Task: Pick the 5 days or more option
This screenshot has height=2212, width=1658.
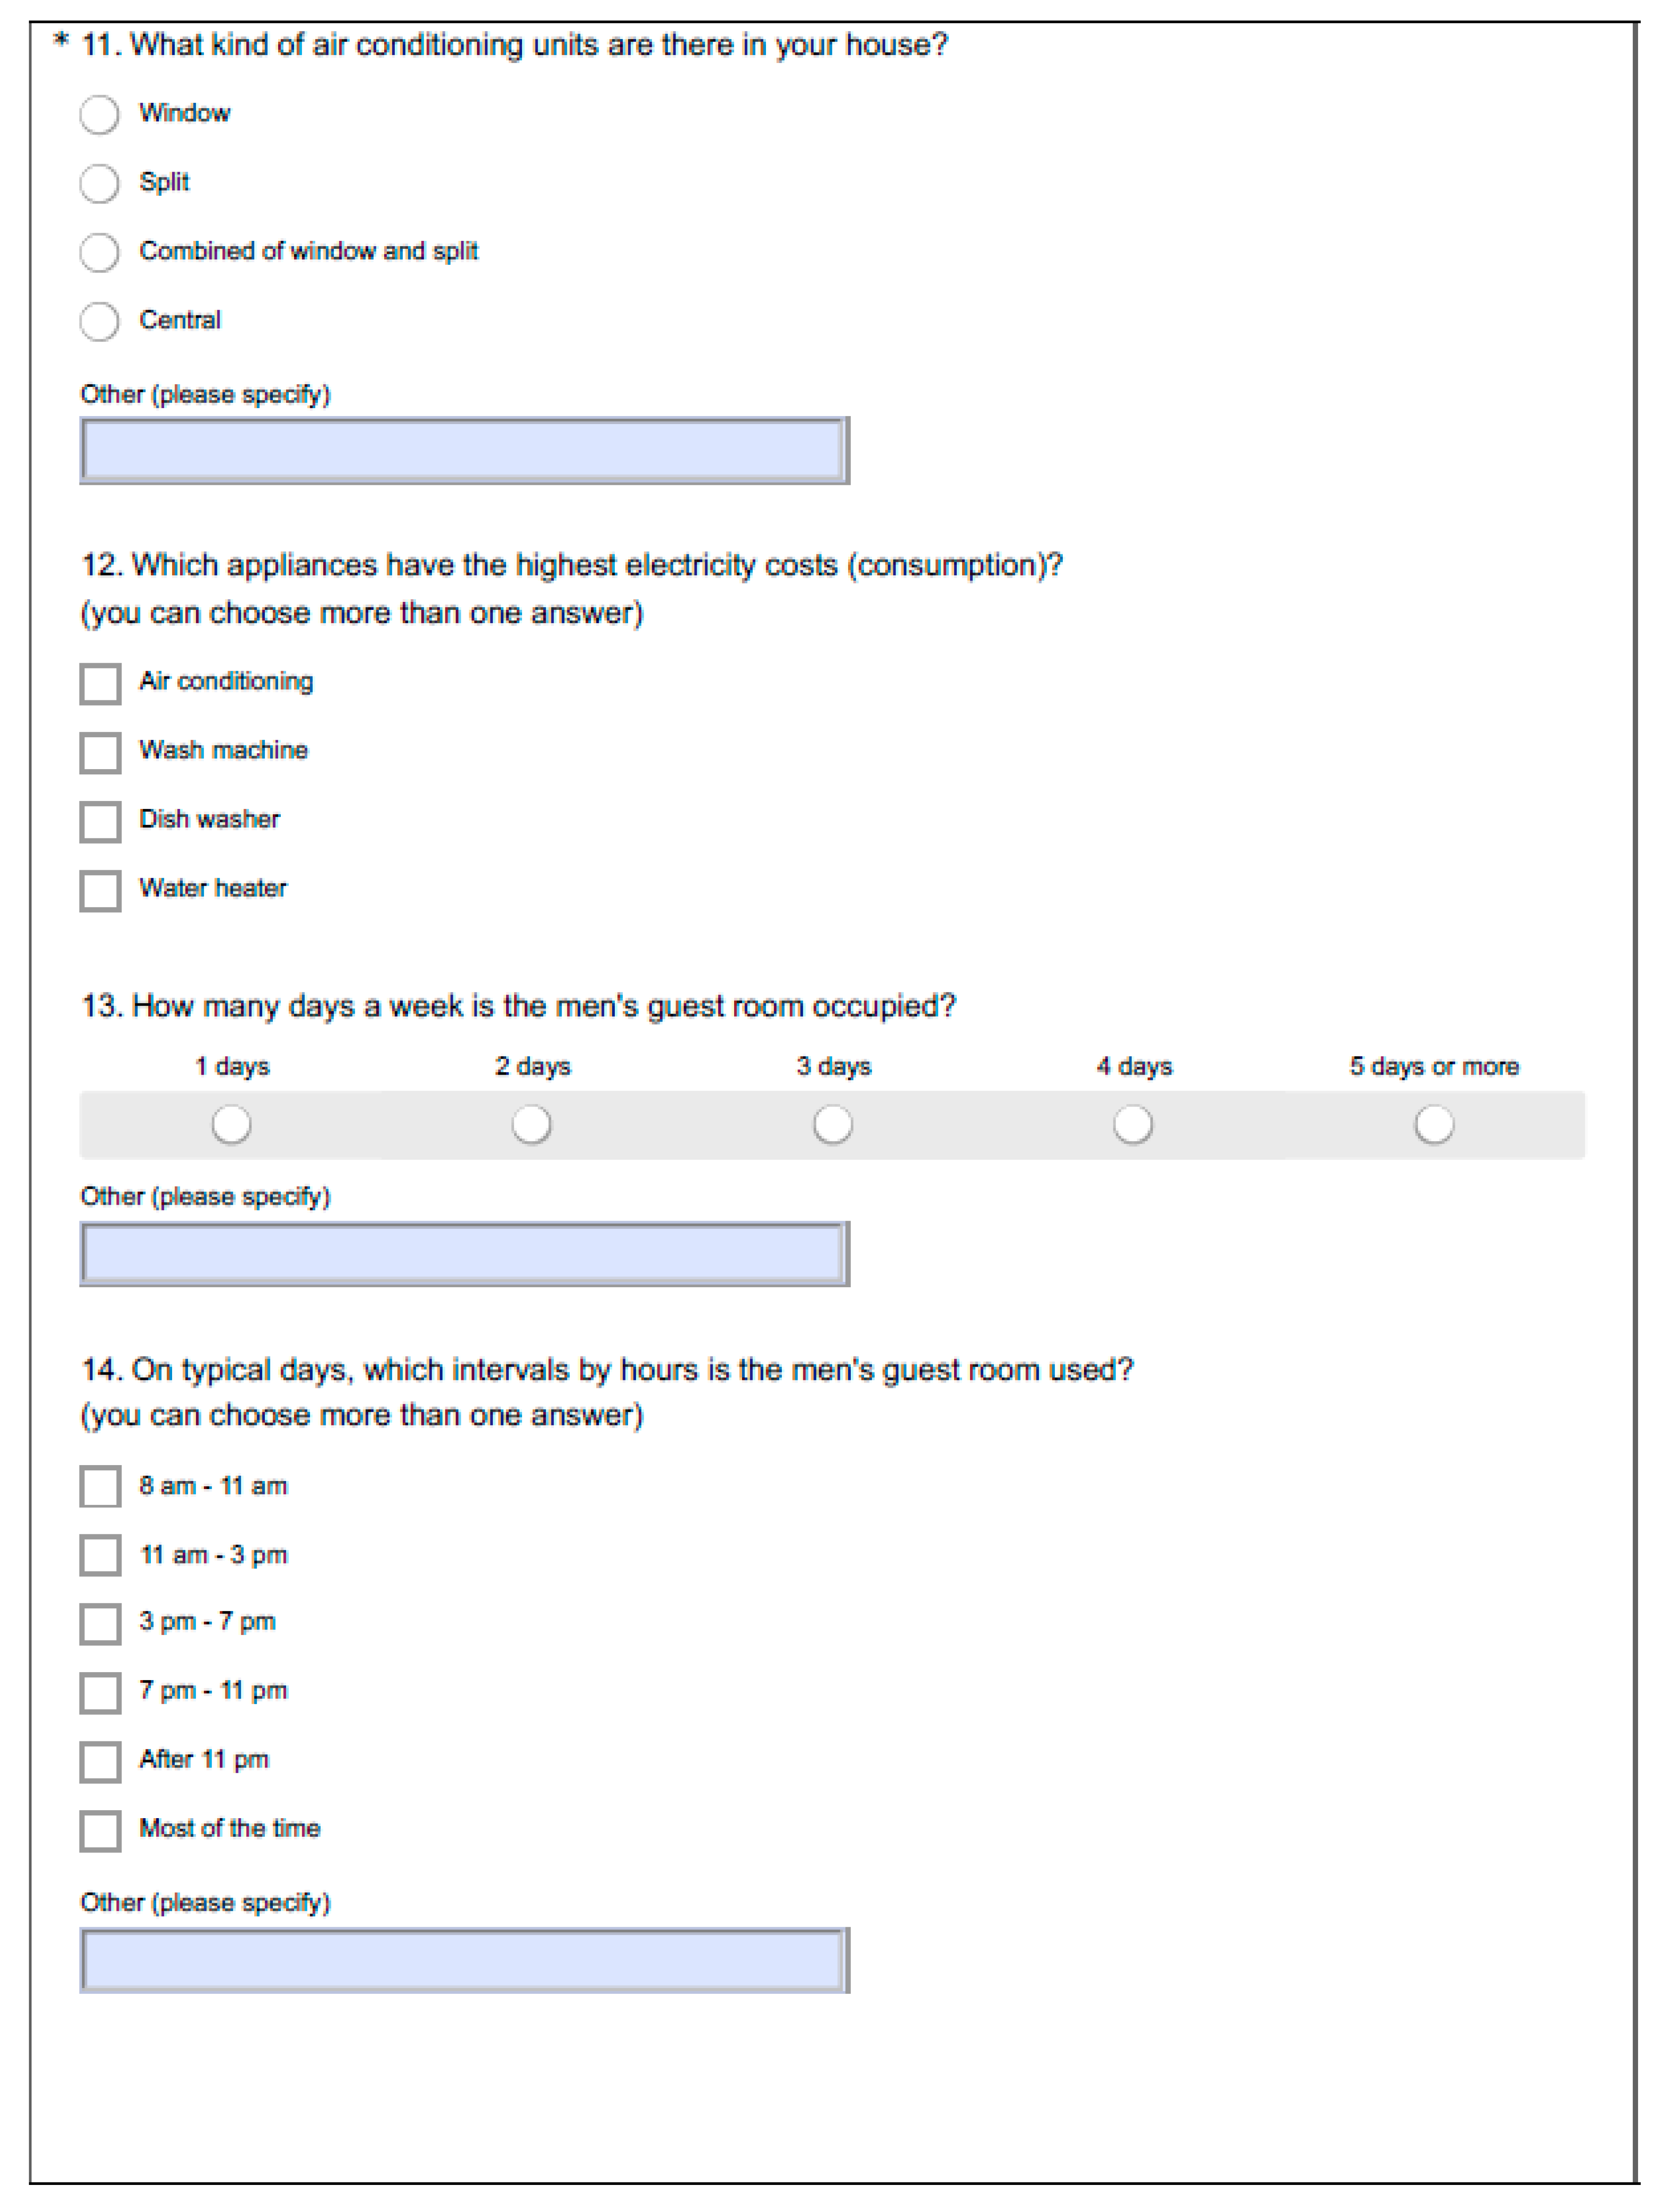Action: pos(1434,1124)
